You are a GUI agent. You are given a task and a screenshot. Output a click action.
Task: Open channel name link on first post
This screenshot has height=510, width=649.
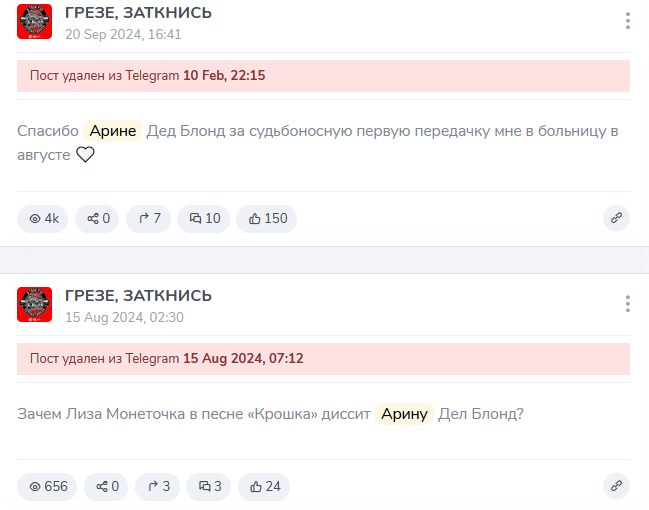138,13
